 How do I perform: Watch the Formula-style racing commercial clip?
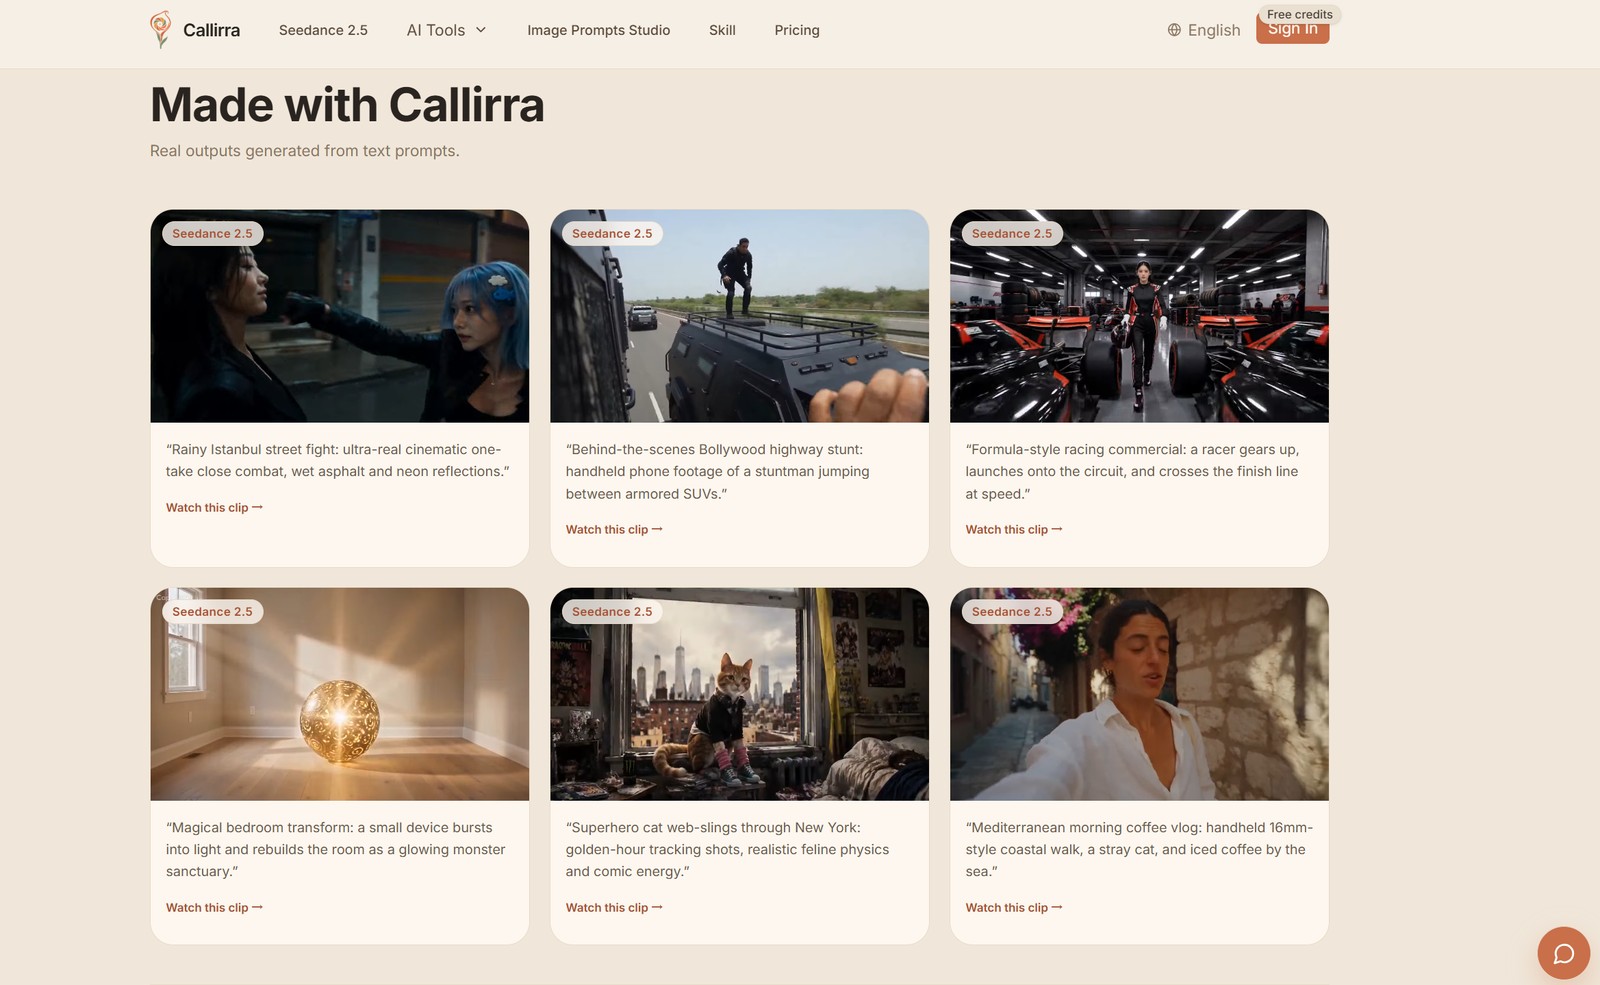click(x=1014, y=530)
